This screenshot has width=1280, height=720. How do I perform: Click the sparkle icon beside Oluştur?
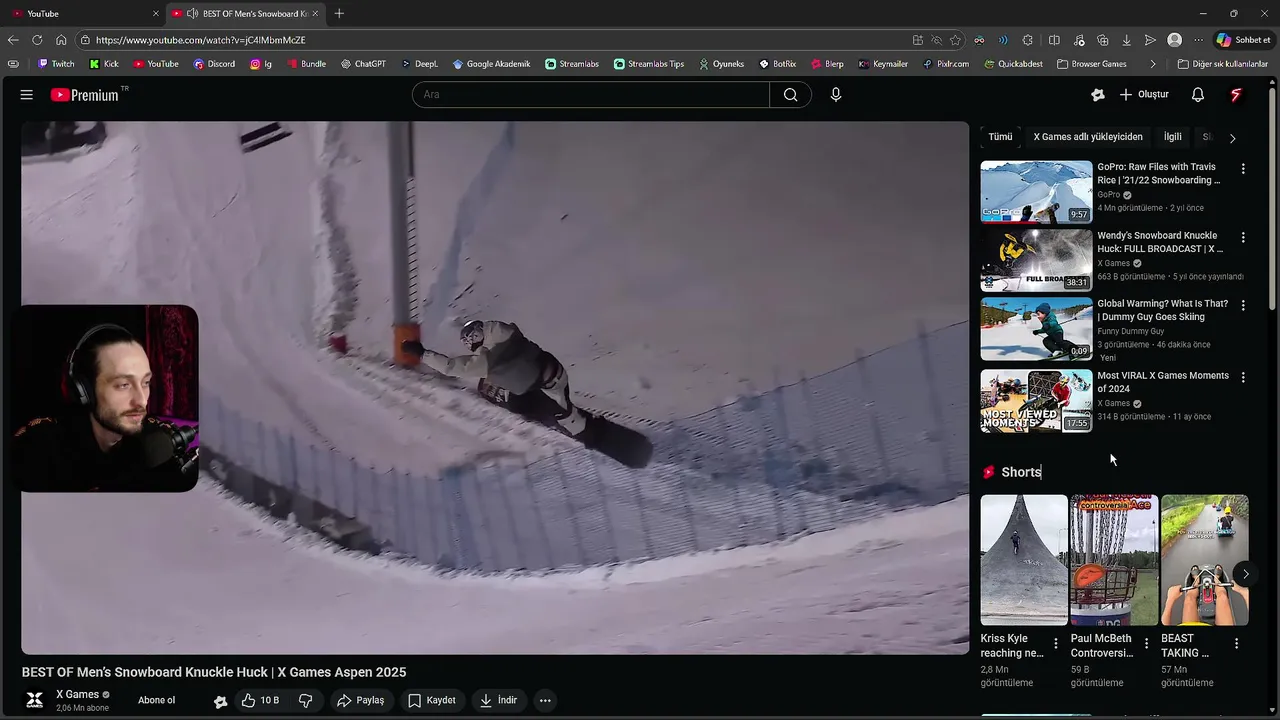click(1098, 95)
